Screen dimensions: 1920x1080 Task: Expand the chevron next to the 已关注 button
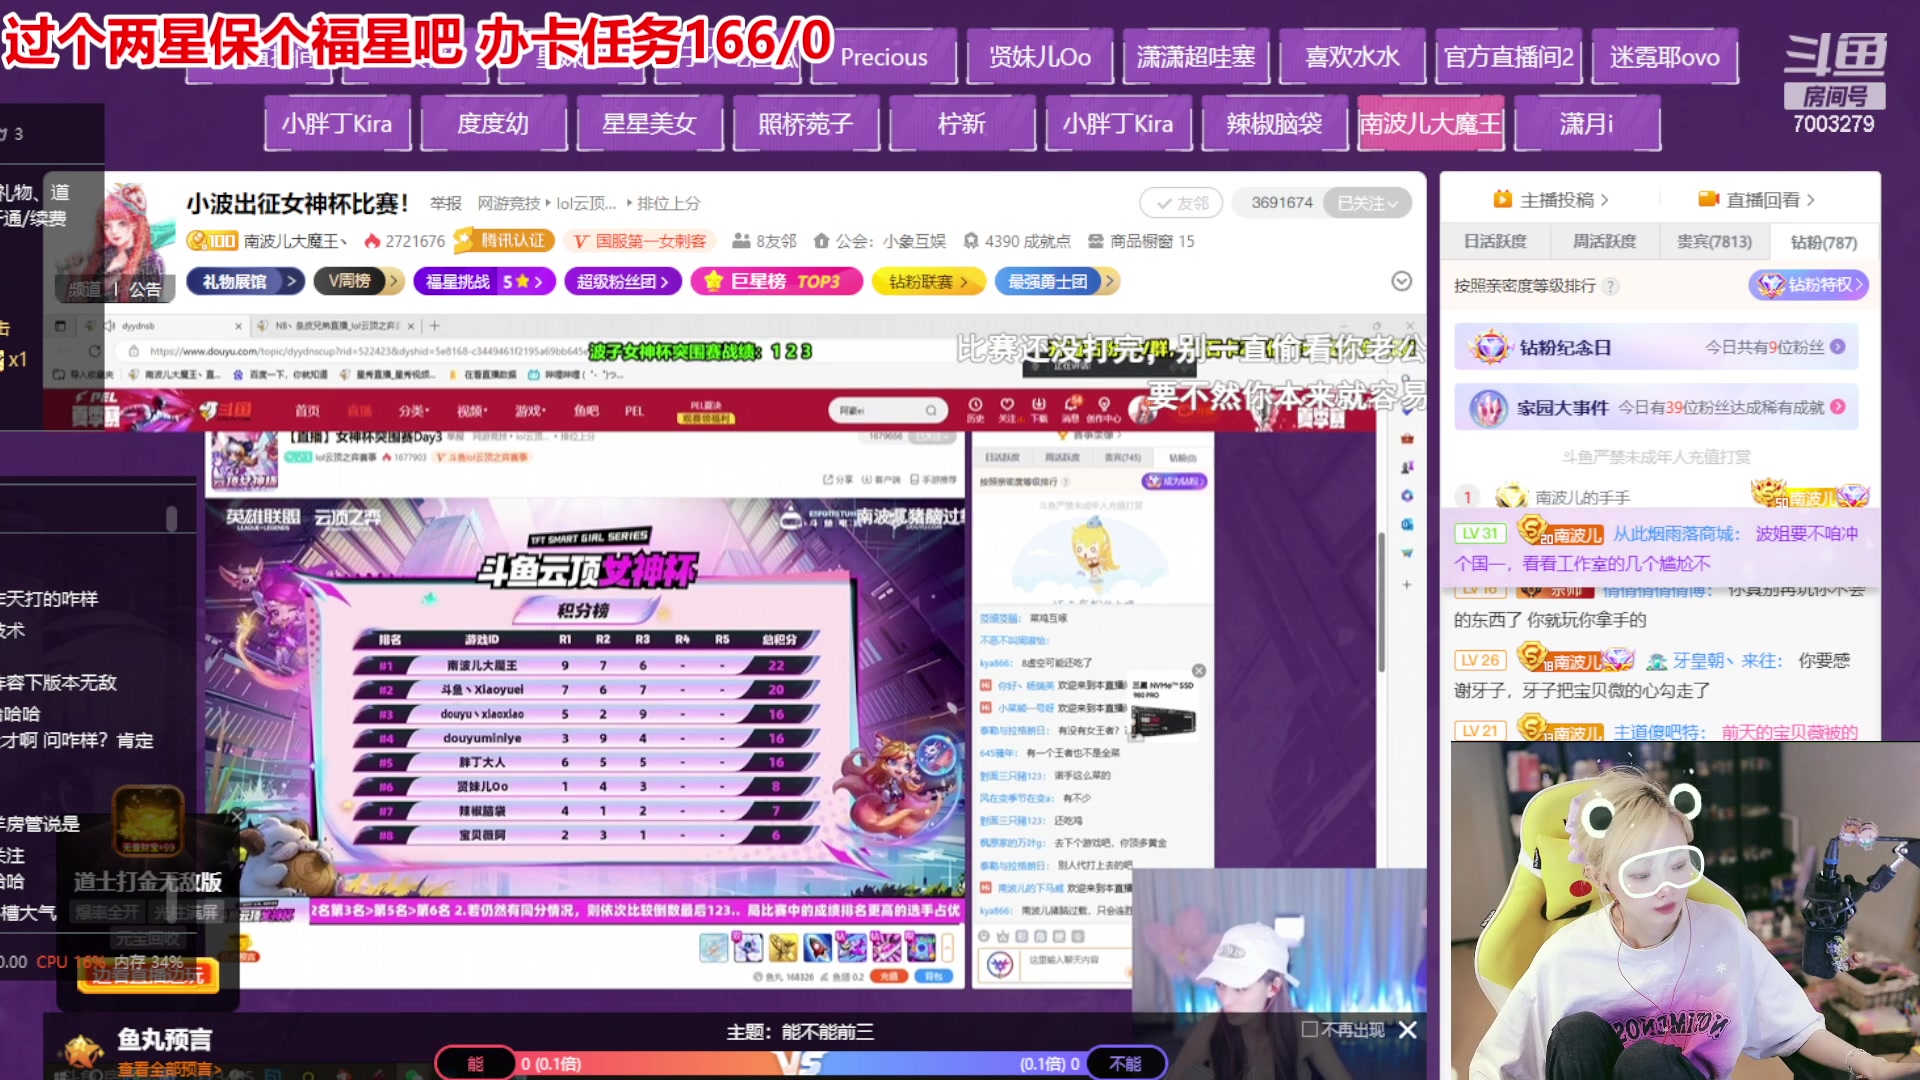[1395, 202]
